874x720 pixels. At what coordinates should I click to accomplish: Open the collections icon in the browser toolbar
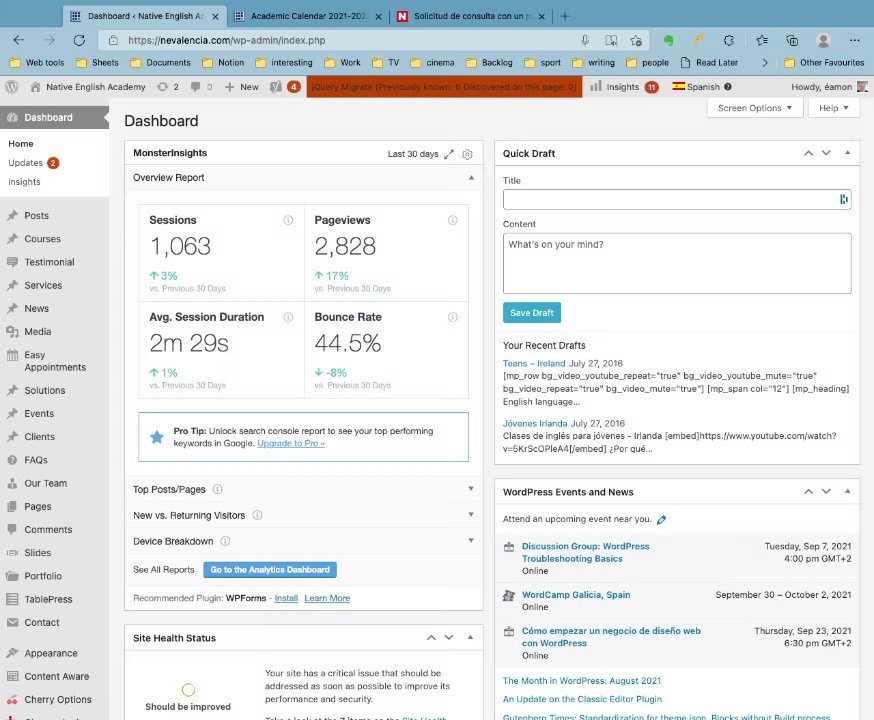coord(792,40)
